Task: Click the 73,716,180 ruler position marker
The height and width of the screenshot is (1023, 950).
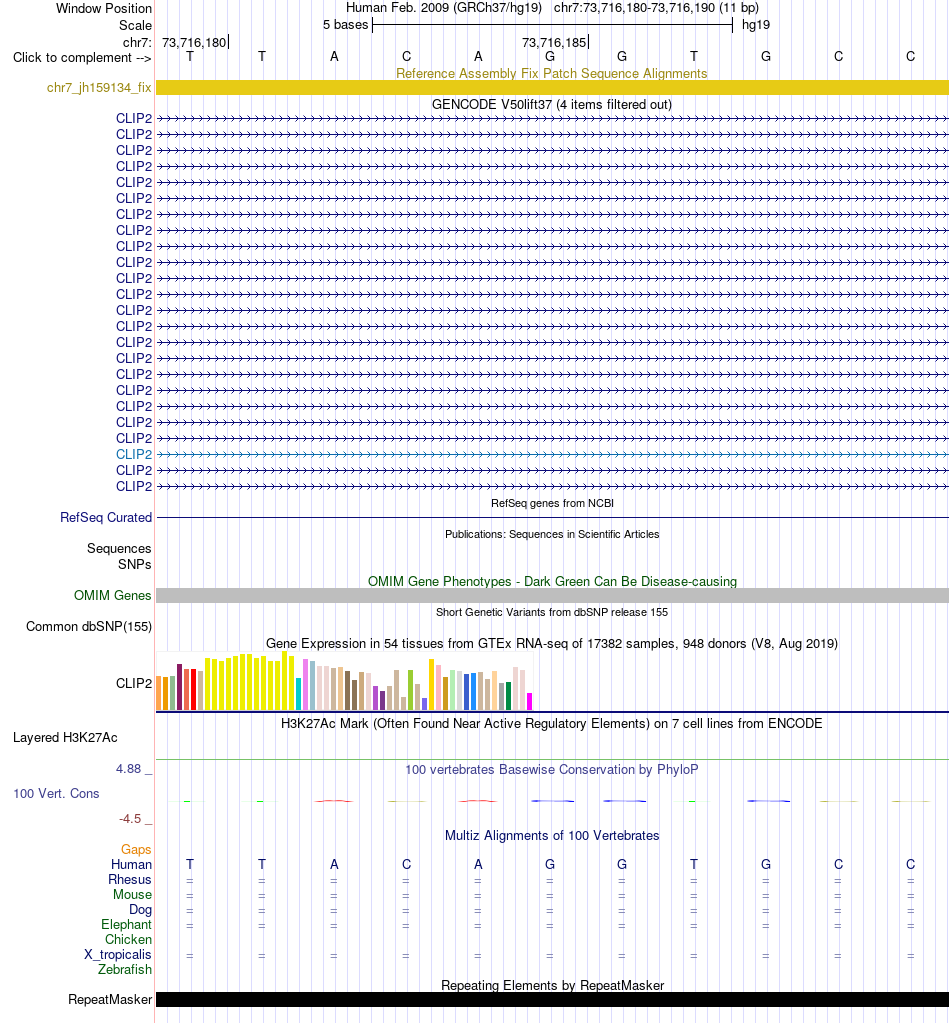Action: pyautogui.click(x=194, y=42)
